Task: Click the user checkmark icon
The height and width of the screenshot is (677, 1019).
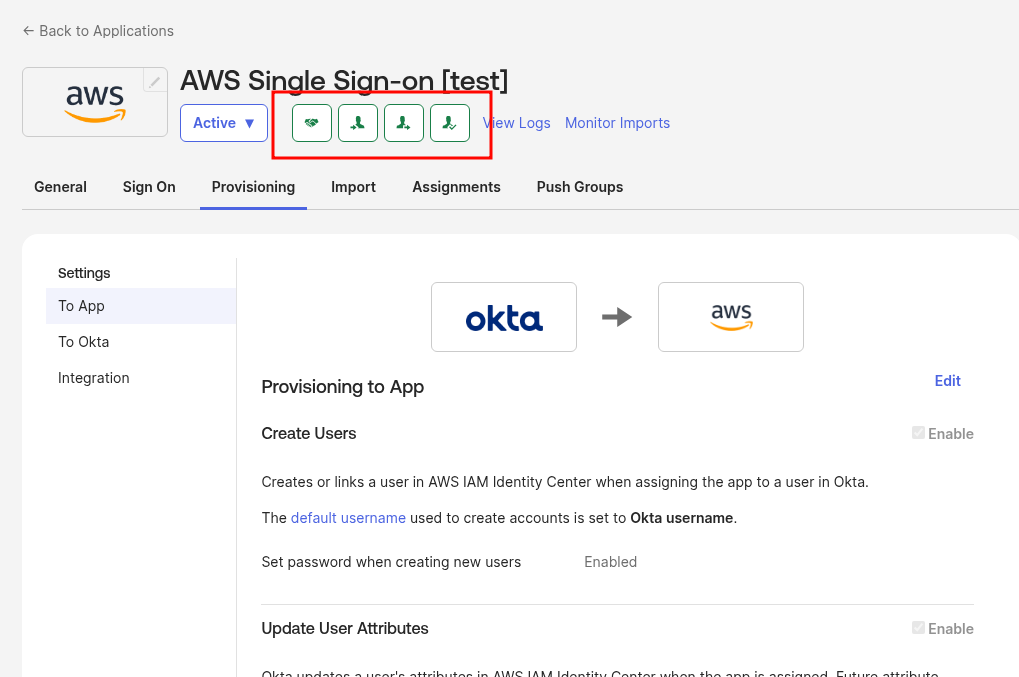Action: tap(450, 123)
